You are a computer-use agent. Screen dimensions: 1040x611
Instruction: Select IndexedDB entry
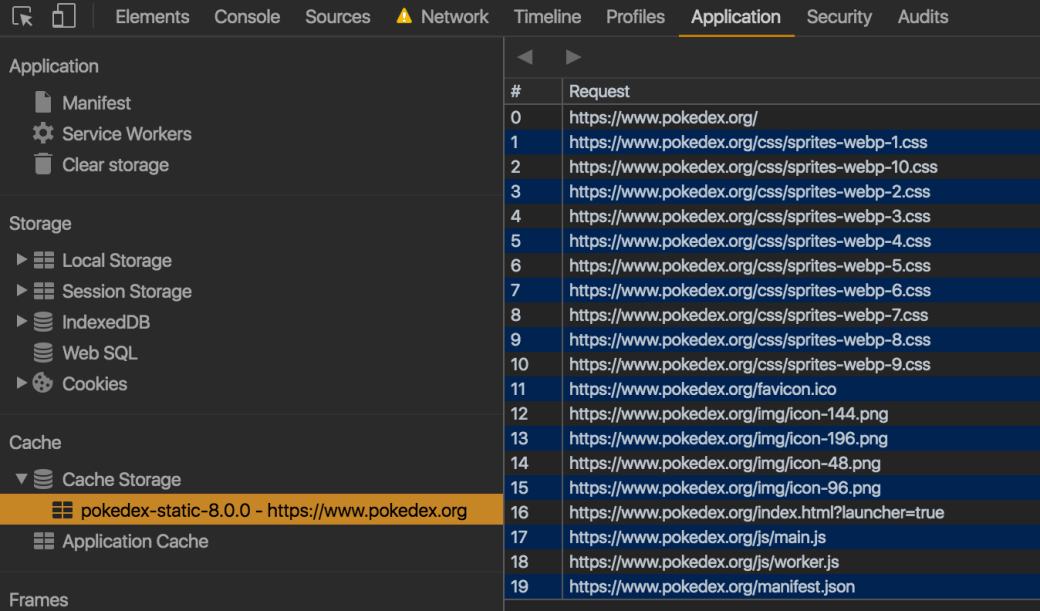pyautogui.click(x=106, y=322)
